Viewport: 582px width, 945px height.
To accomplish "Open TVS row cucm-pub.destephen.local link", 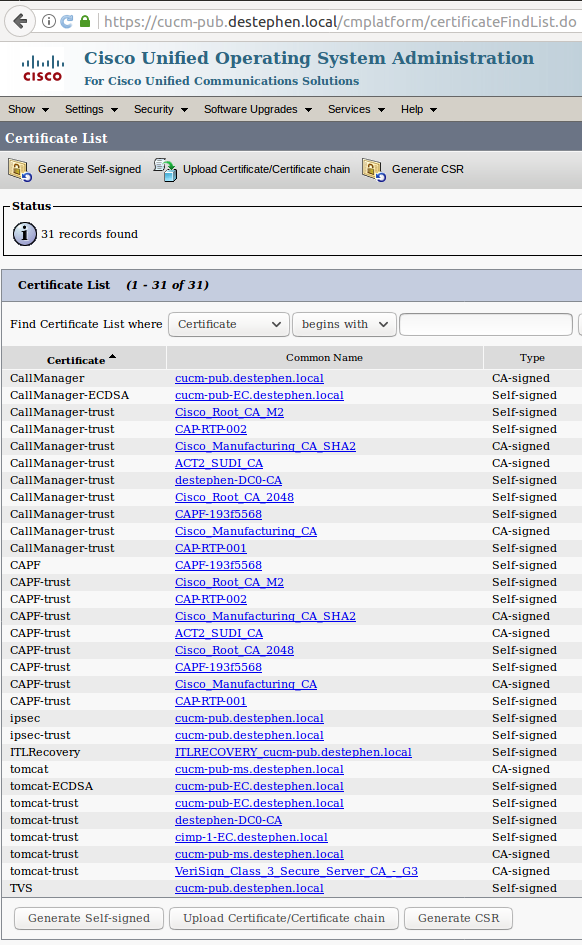I will (249, 888).
